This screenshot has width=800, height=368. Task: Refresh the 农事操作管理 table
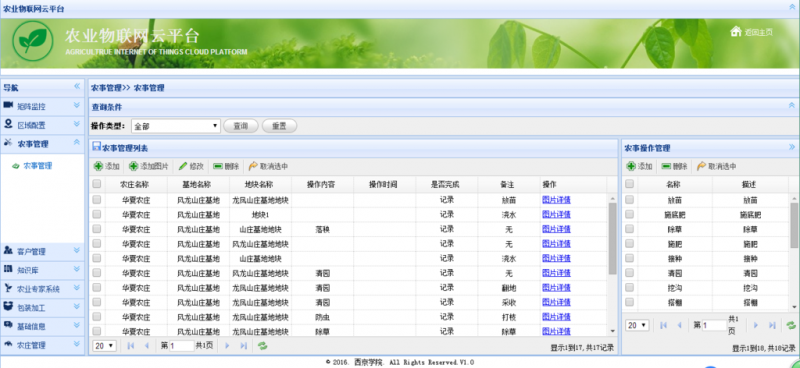(791, 325)
